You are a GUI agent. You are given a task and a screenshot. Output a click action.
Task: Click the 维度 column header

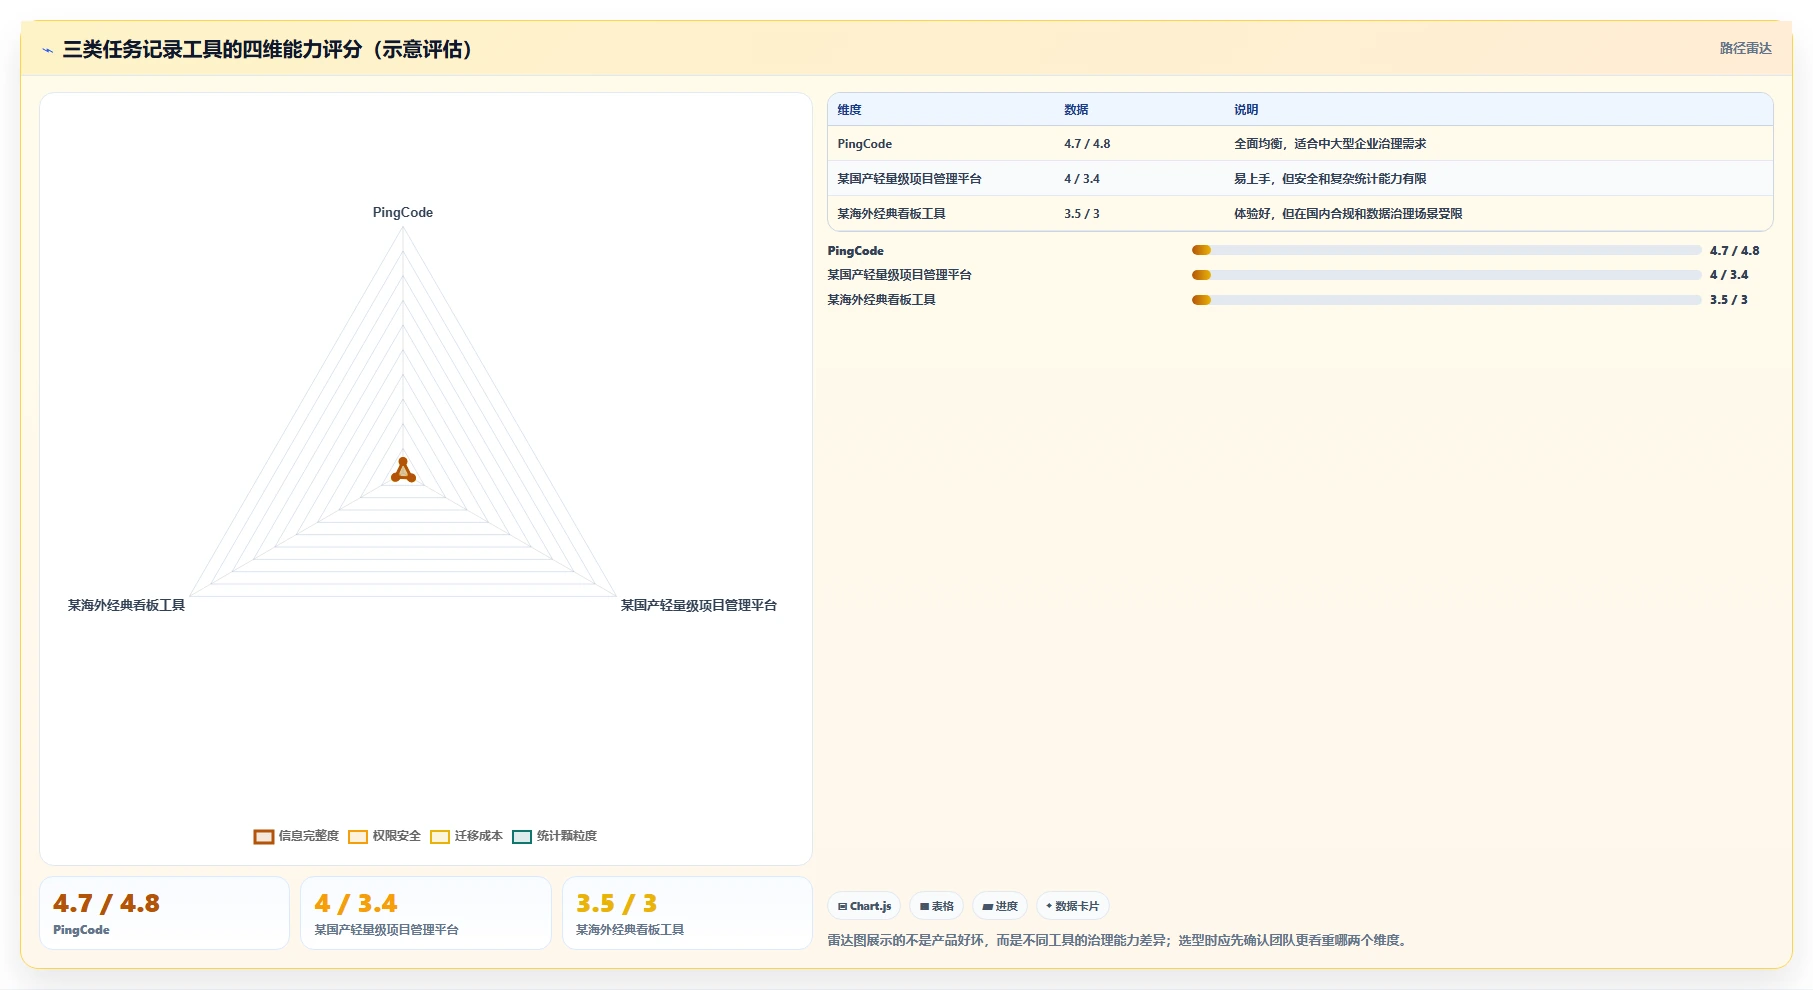click(849, 110)
